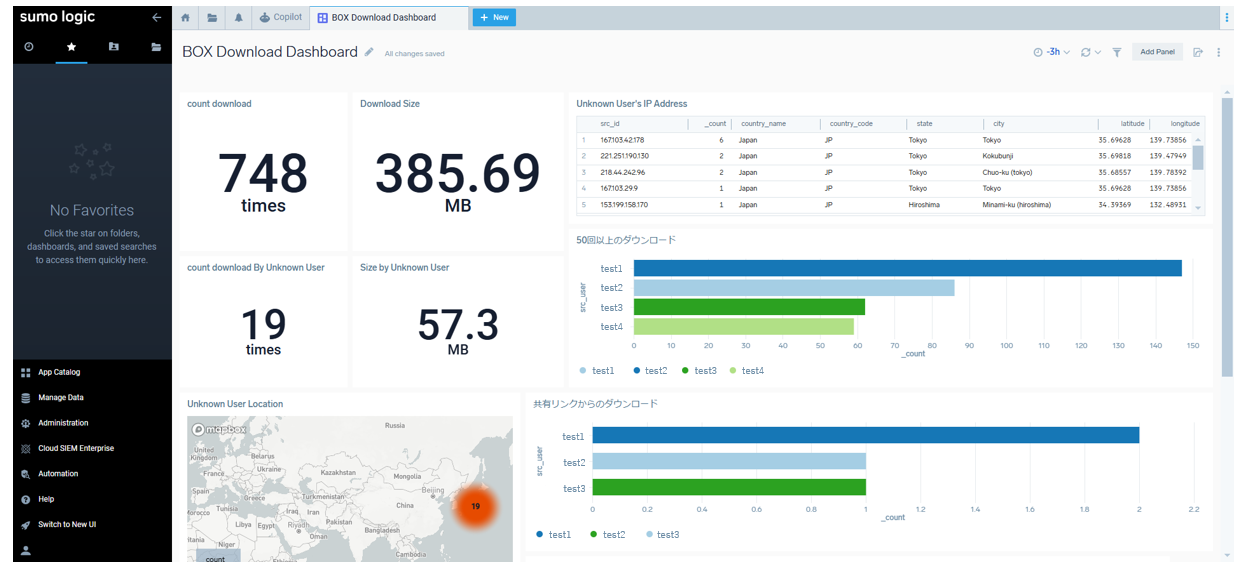Open Automation menu item
Viewport: 1252px width, 583px height.
(x=58, y=474)
